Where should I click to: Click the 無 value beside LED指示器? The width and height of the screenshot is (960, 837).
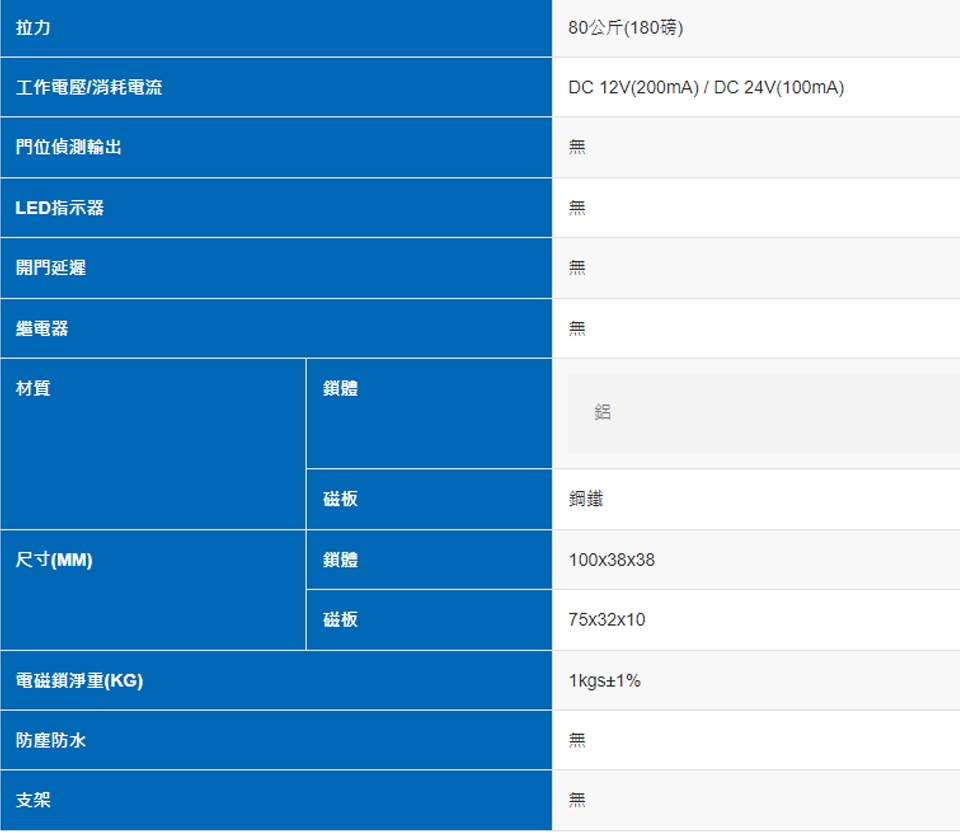click(x=577, y=208)
